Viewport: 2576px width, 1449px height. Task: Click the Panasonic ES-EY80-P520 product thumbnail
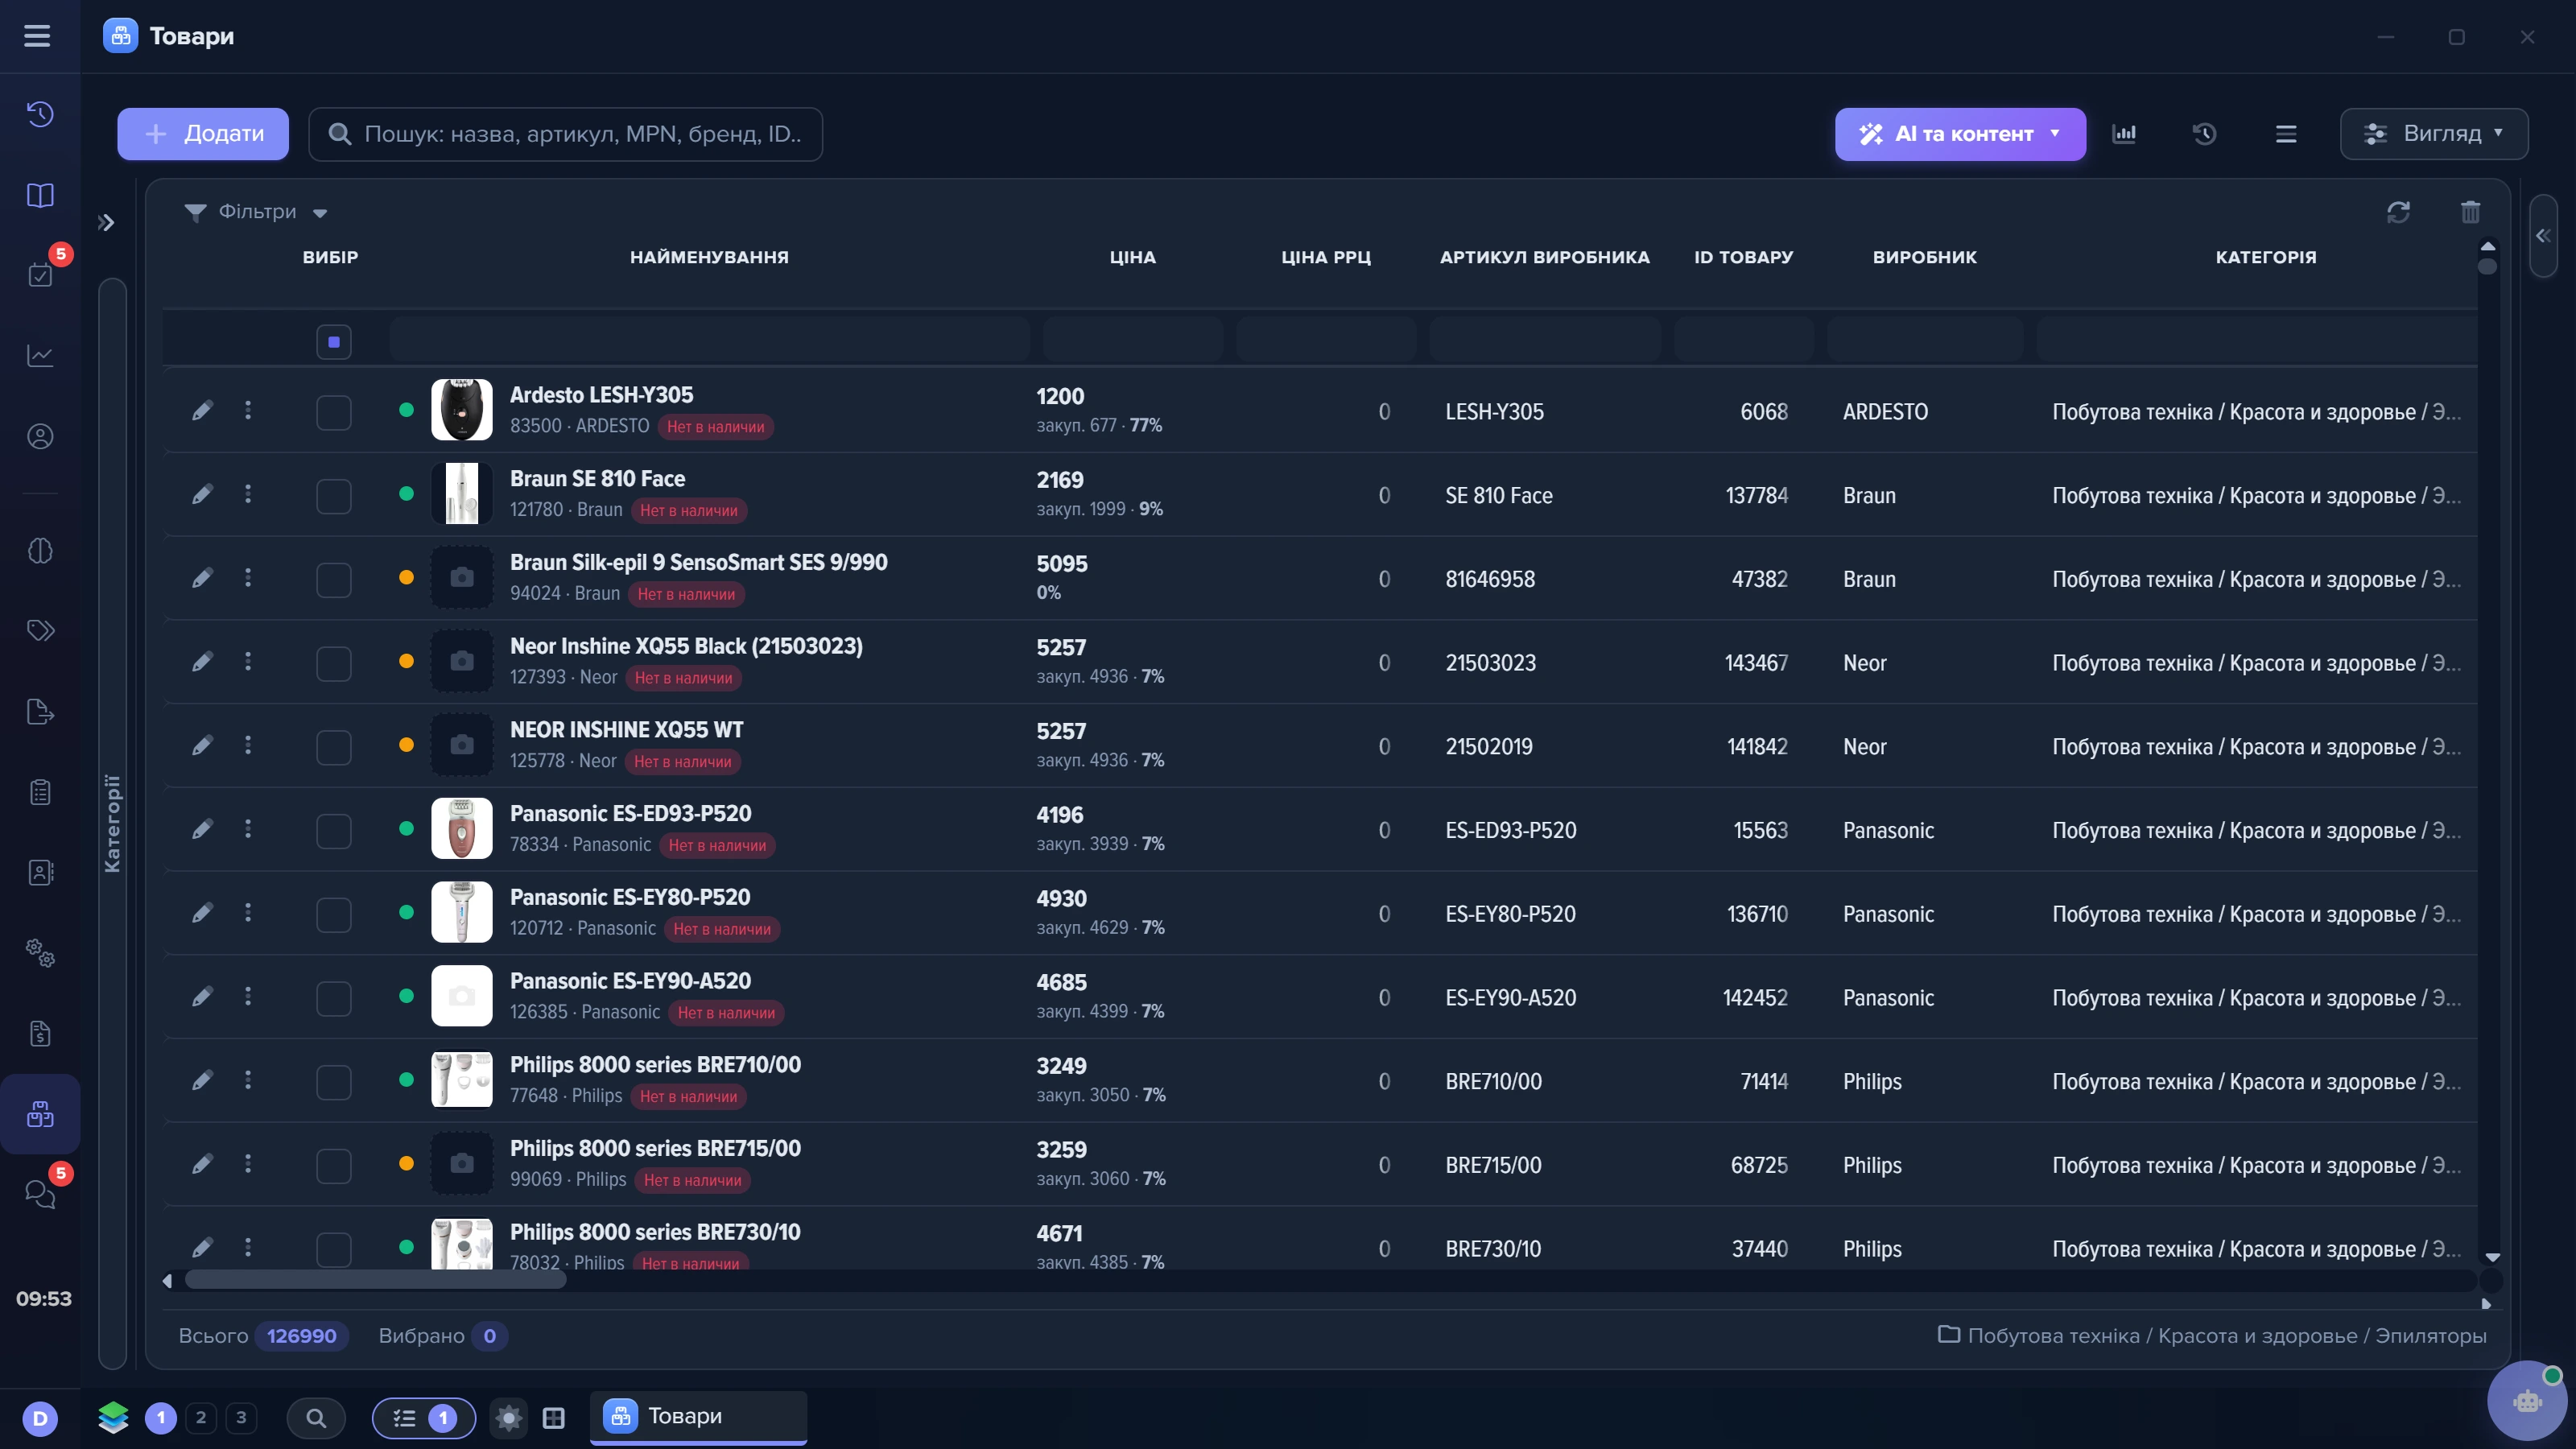pos(461,912)
